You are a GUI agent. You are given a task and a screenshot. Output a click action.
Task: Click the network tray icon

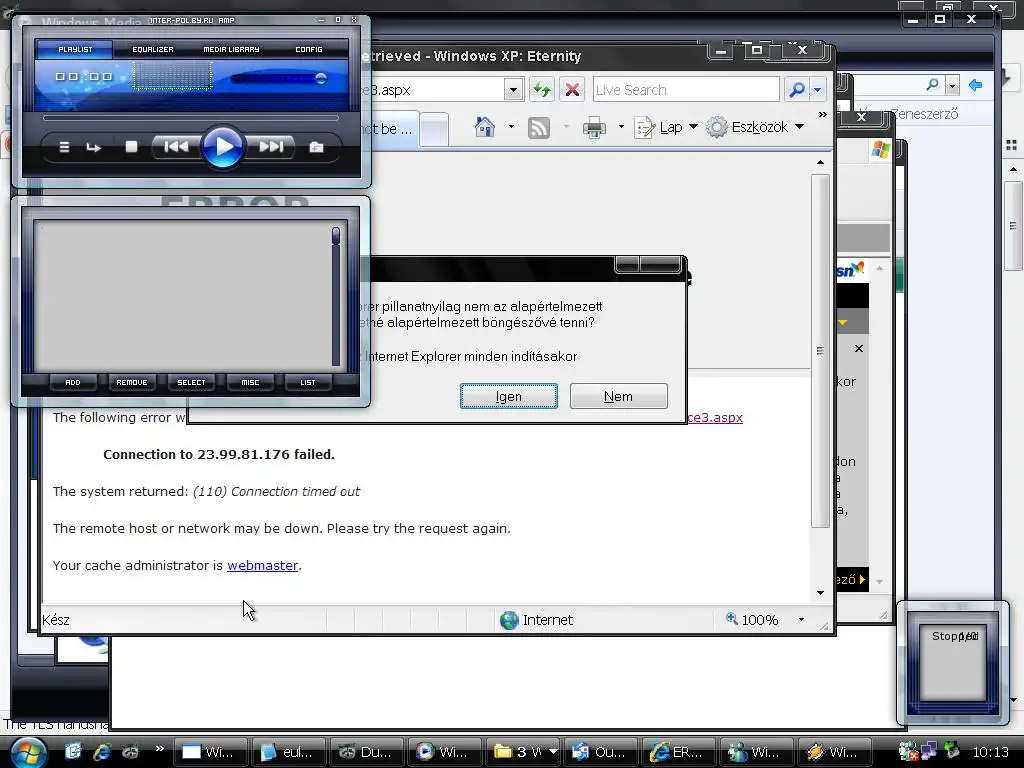click(x=928, y=751)
